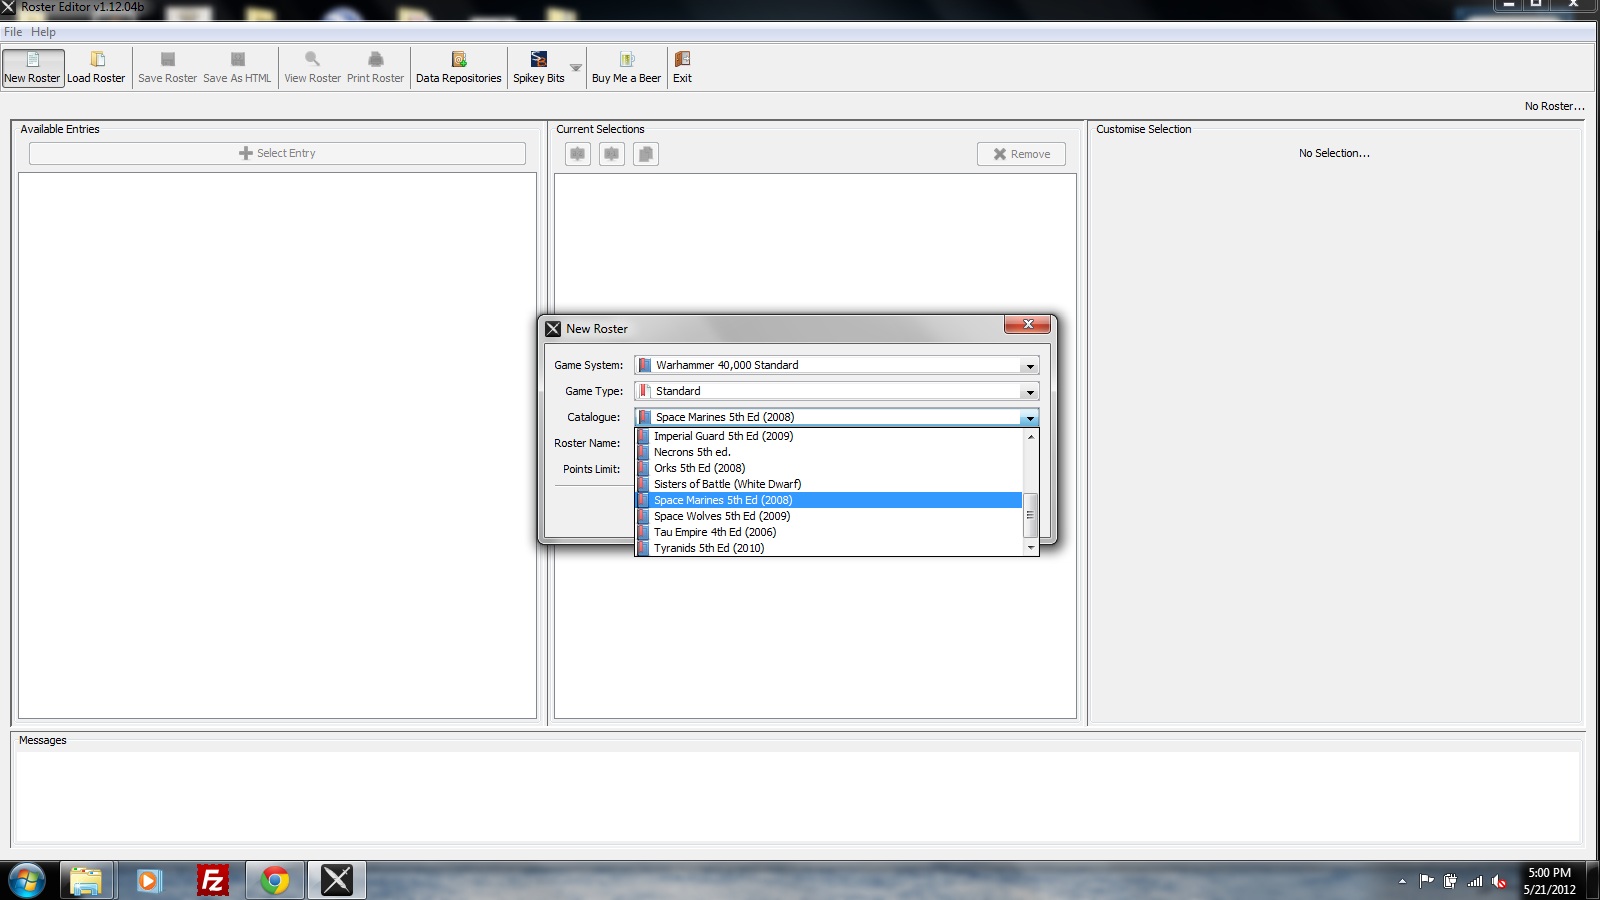Click the catalogue list scrollbar thumb
Screen dimensions: 1600x900
tap(1031, 515)
